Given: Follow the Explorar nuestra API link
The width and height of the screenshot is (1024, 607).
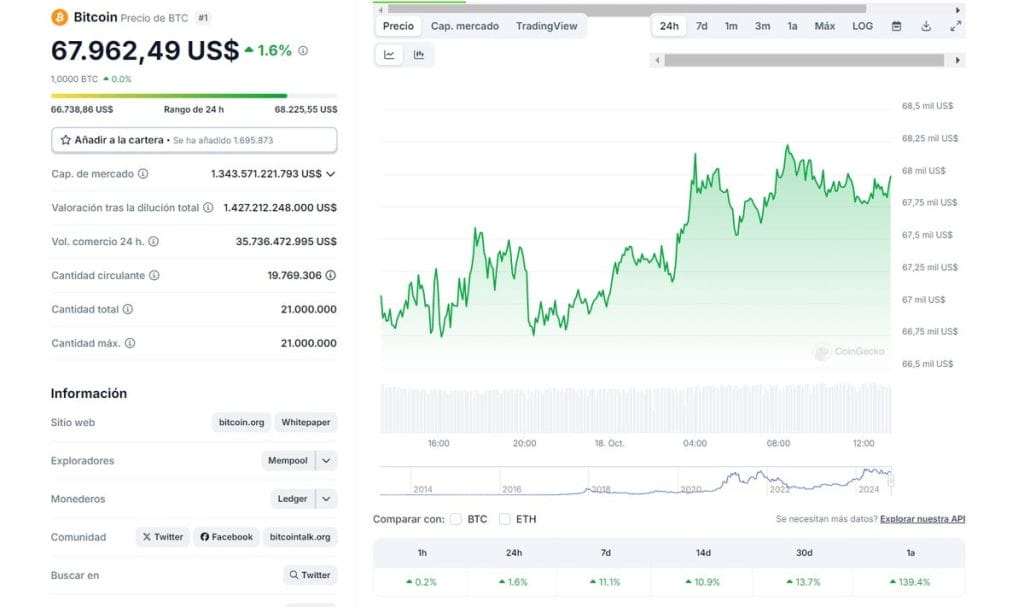Looking at the screenshot, I should (922, 519).
